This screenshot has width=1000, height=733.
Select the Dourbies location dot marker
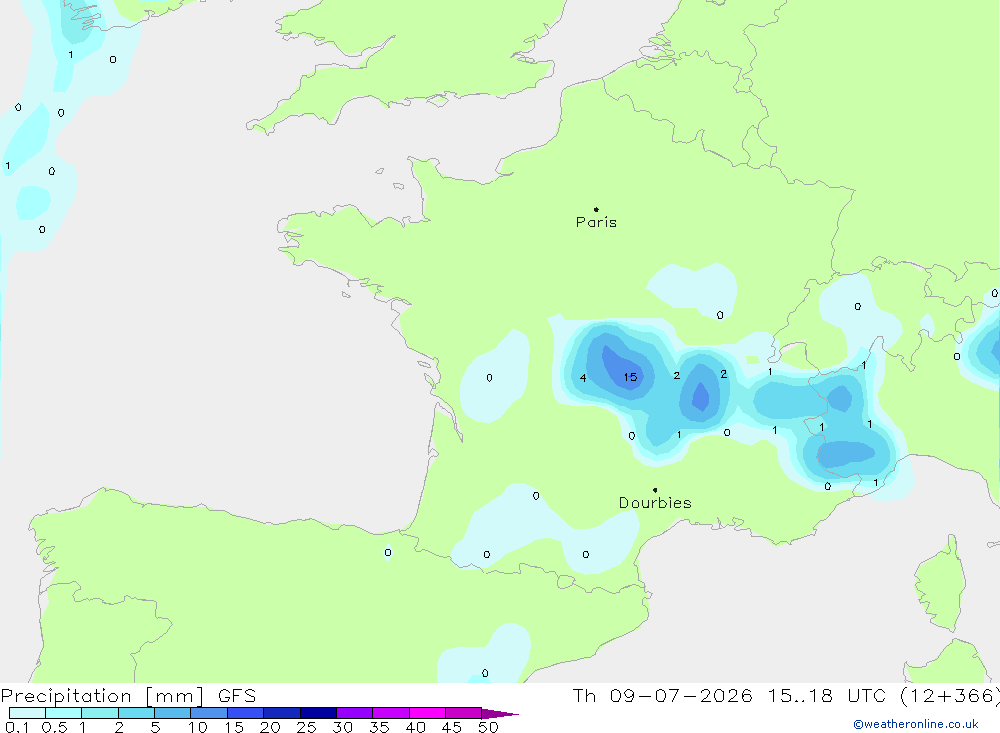click(x=655, y=490)
